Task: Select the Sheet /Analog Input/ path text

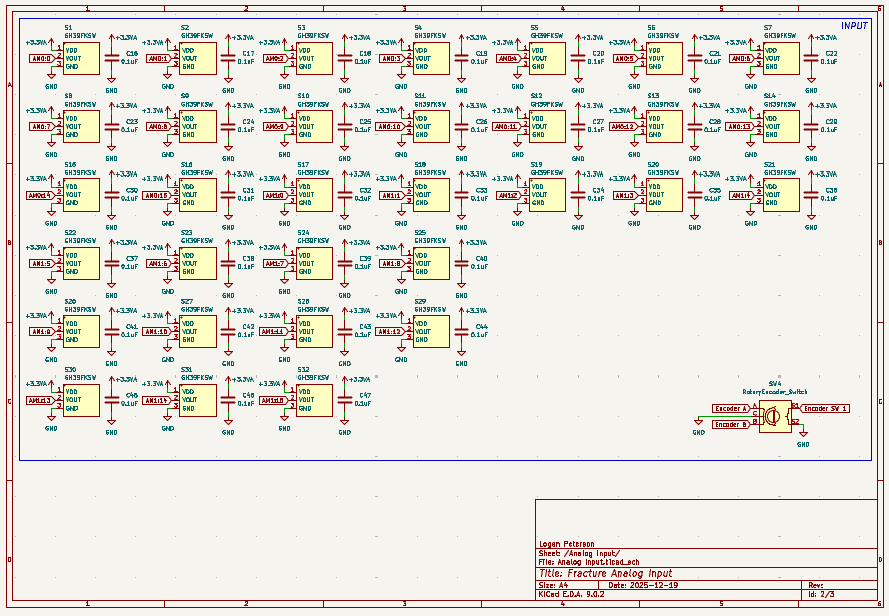Action: 580,553
